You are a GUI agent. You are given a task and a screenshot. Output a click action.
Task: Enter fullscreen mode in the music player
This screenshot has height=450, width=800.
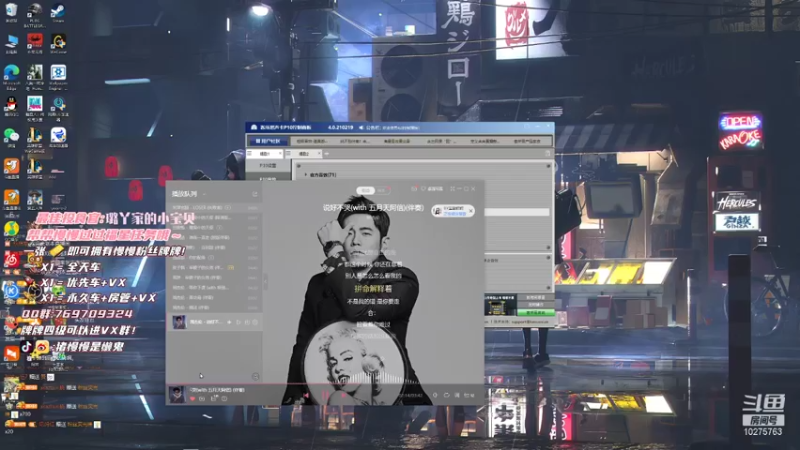(x=452, y=189)
